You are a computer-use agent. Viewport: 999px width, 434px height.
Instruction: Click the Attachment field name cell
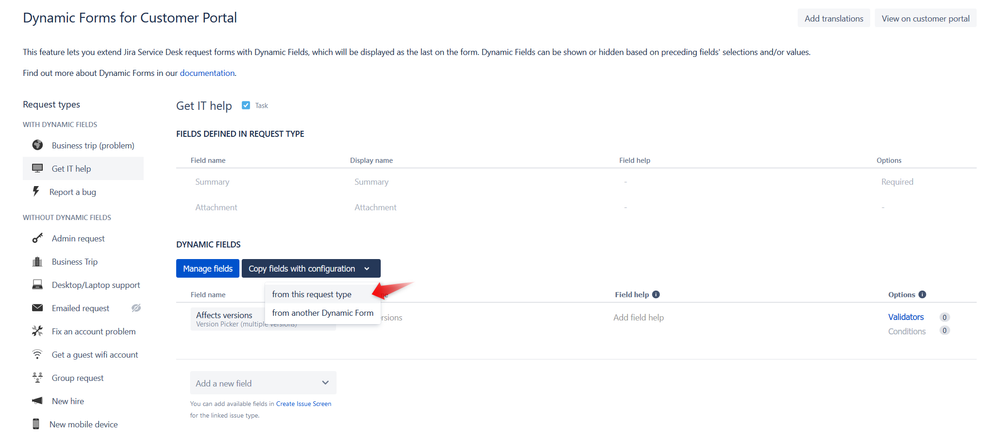[x=216, y=207]
